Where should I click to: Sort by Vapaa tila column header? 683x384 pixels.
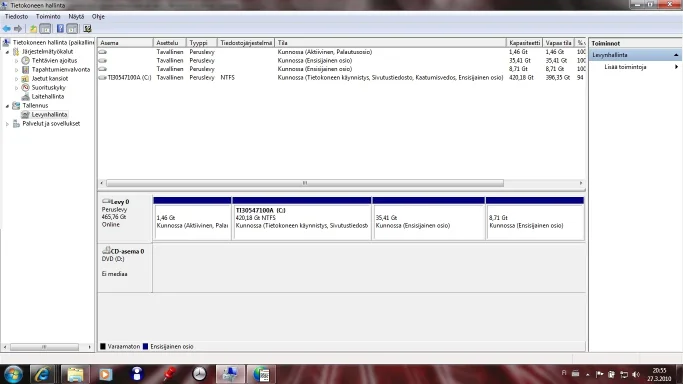(558, 43)
